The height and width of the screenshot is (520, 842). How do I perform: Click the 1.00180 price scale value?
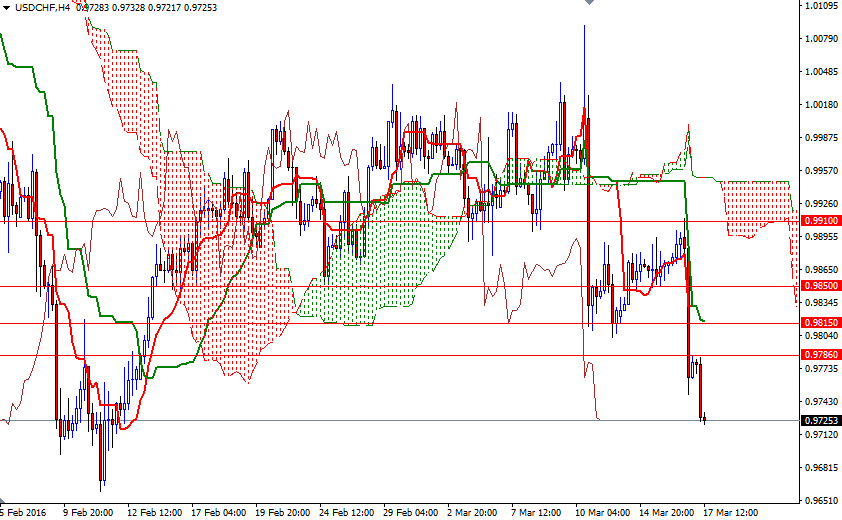pyautogui.click(x=822, y=104)
